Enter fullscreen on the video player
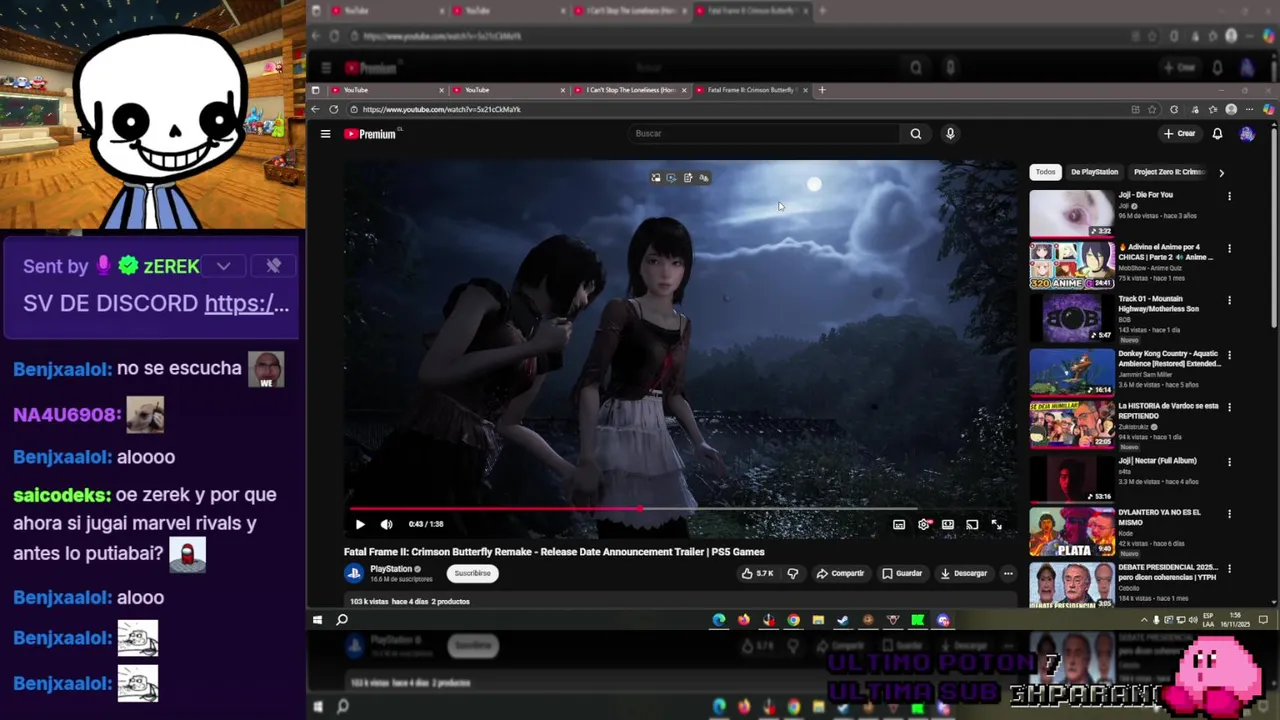Image resolution: width=1280 pixels, height=720 pixels. point(996,524)
